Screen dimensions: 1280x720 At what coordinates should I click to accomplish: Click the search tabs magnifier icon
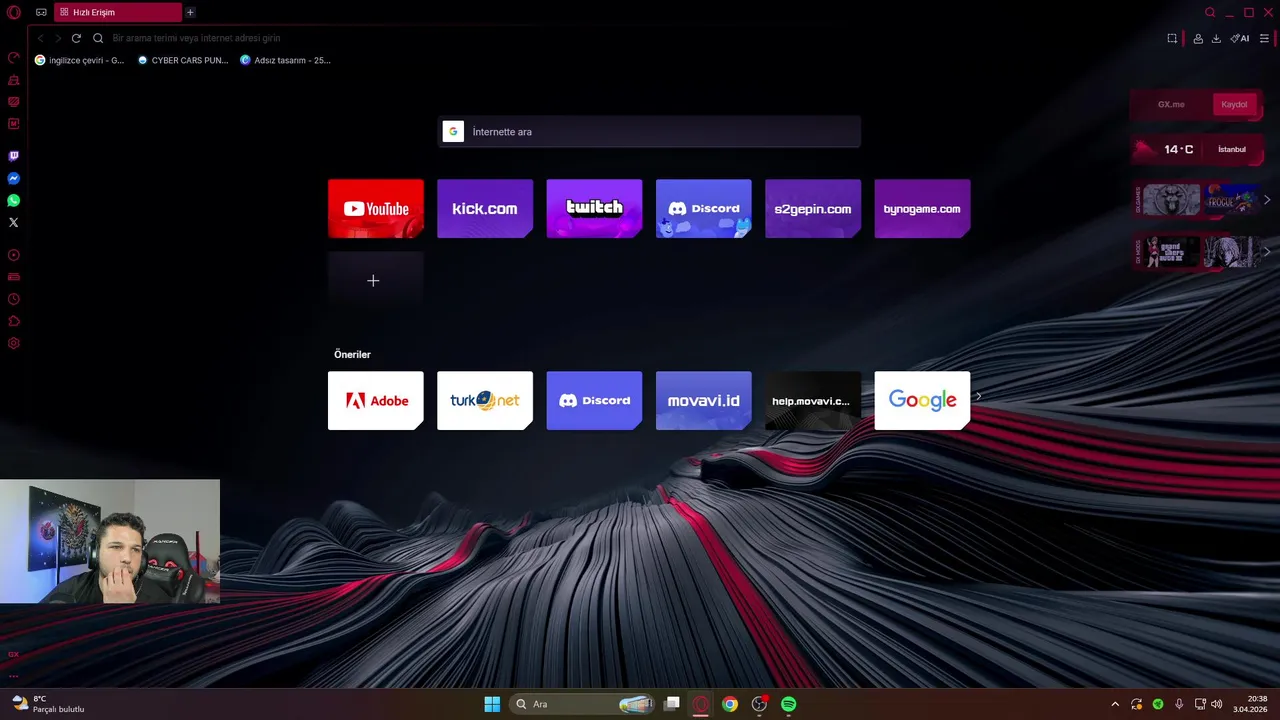pyautogui.click(x=1210, y=12)
